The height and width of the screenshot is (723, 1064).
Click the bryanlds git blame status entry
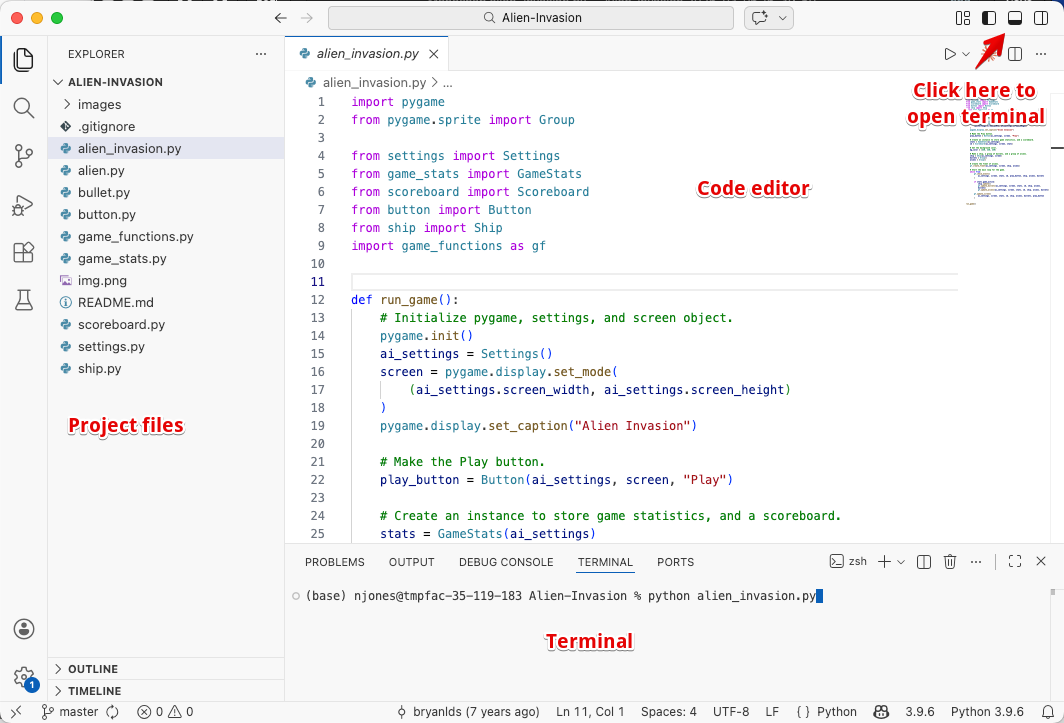pyautogui.click(x=468, y=712)
